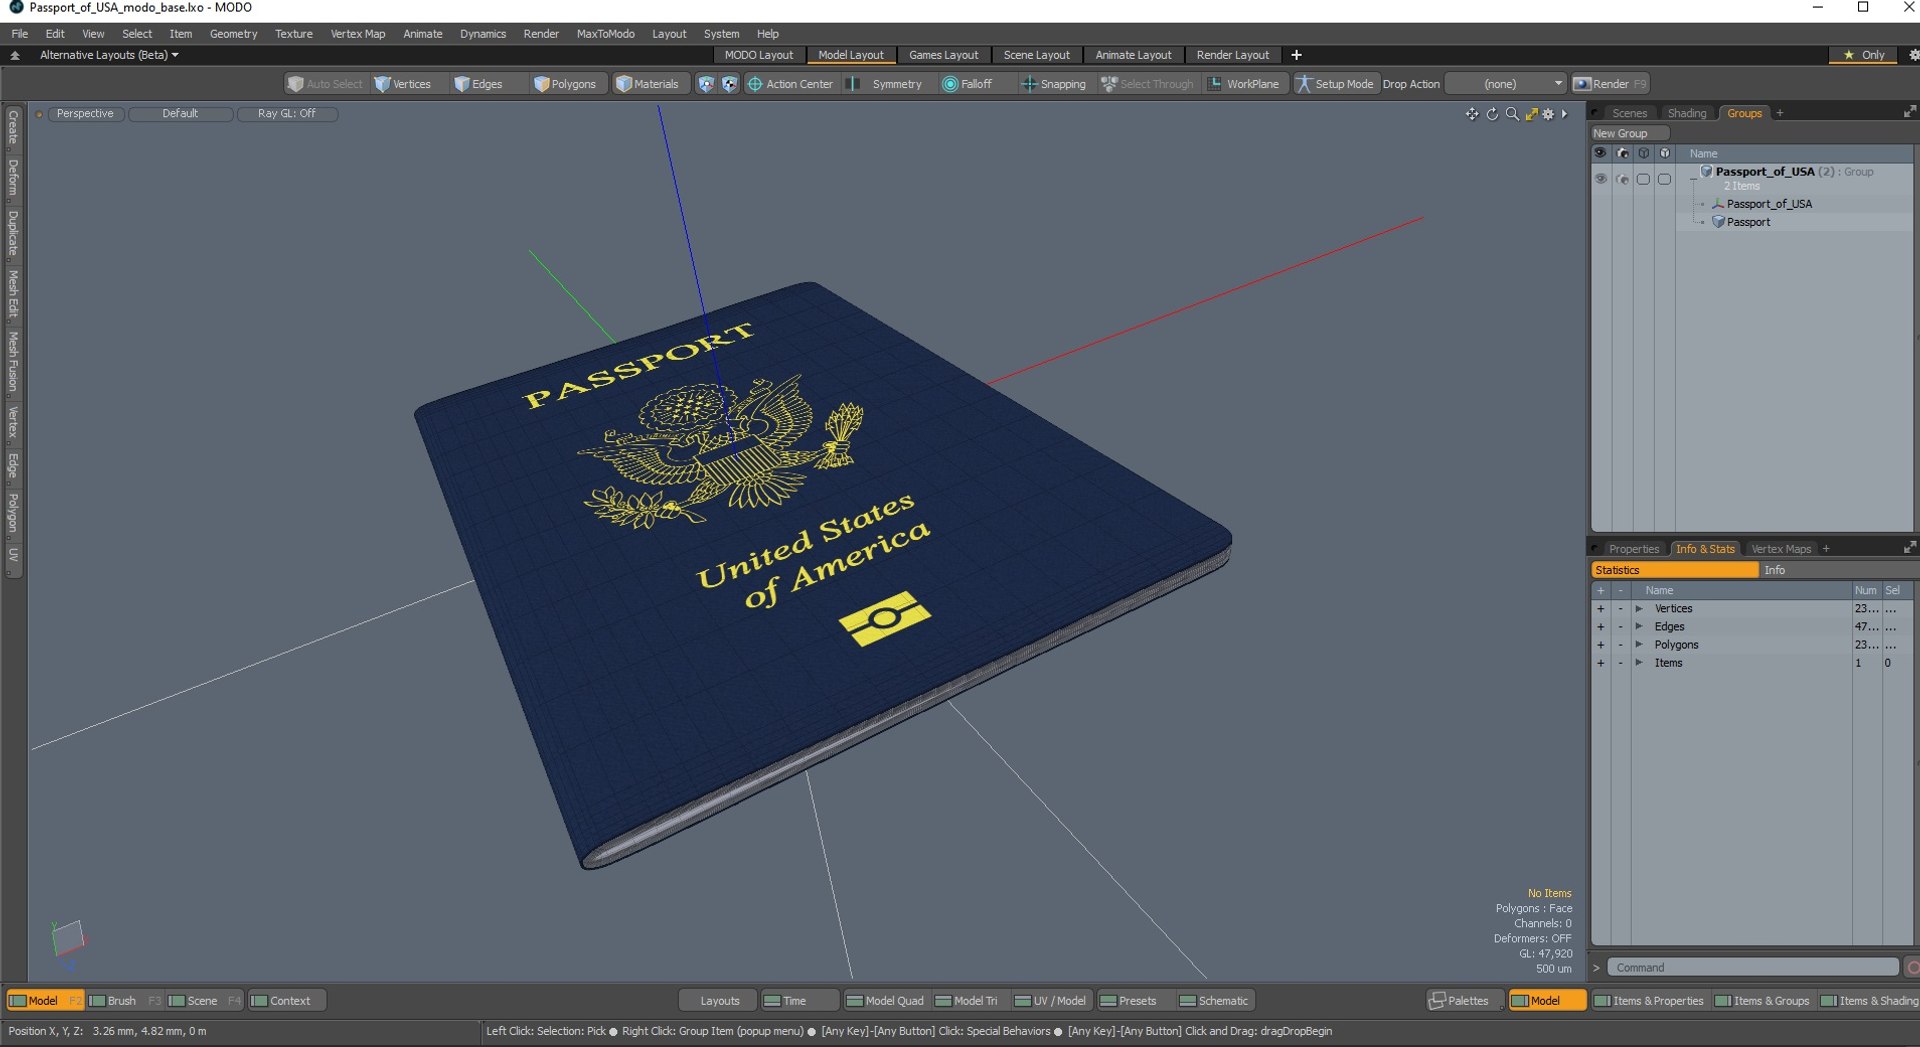Expand the Vertices statistics row
The image size is (1920, 1047).
tap(1638, 609)
